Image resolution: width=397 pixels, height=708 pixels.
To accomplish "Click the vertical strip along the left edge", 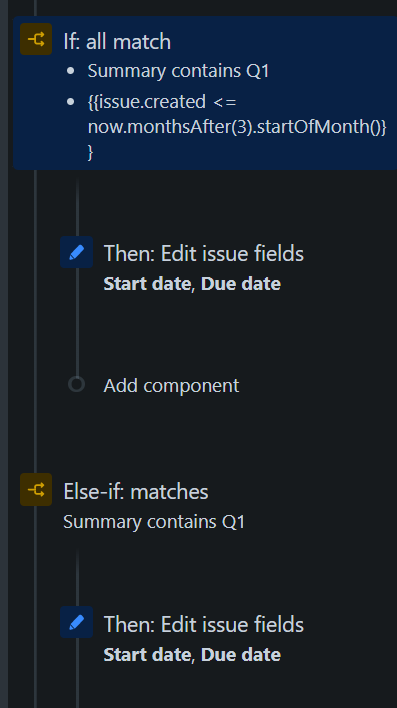I will 4,354.
